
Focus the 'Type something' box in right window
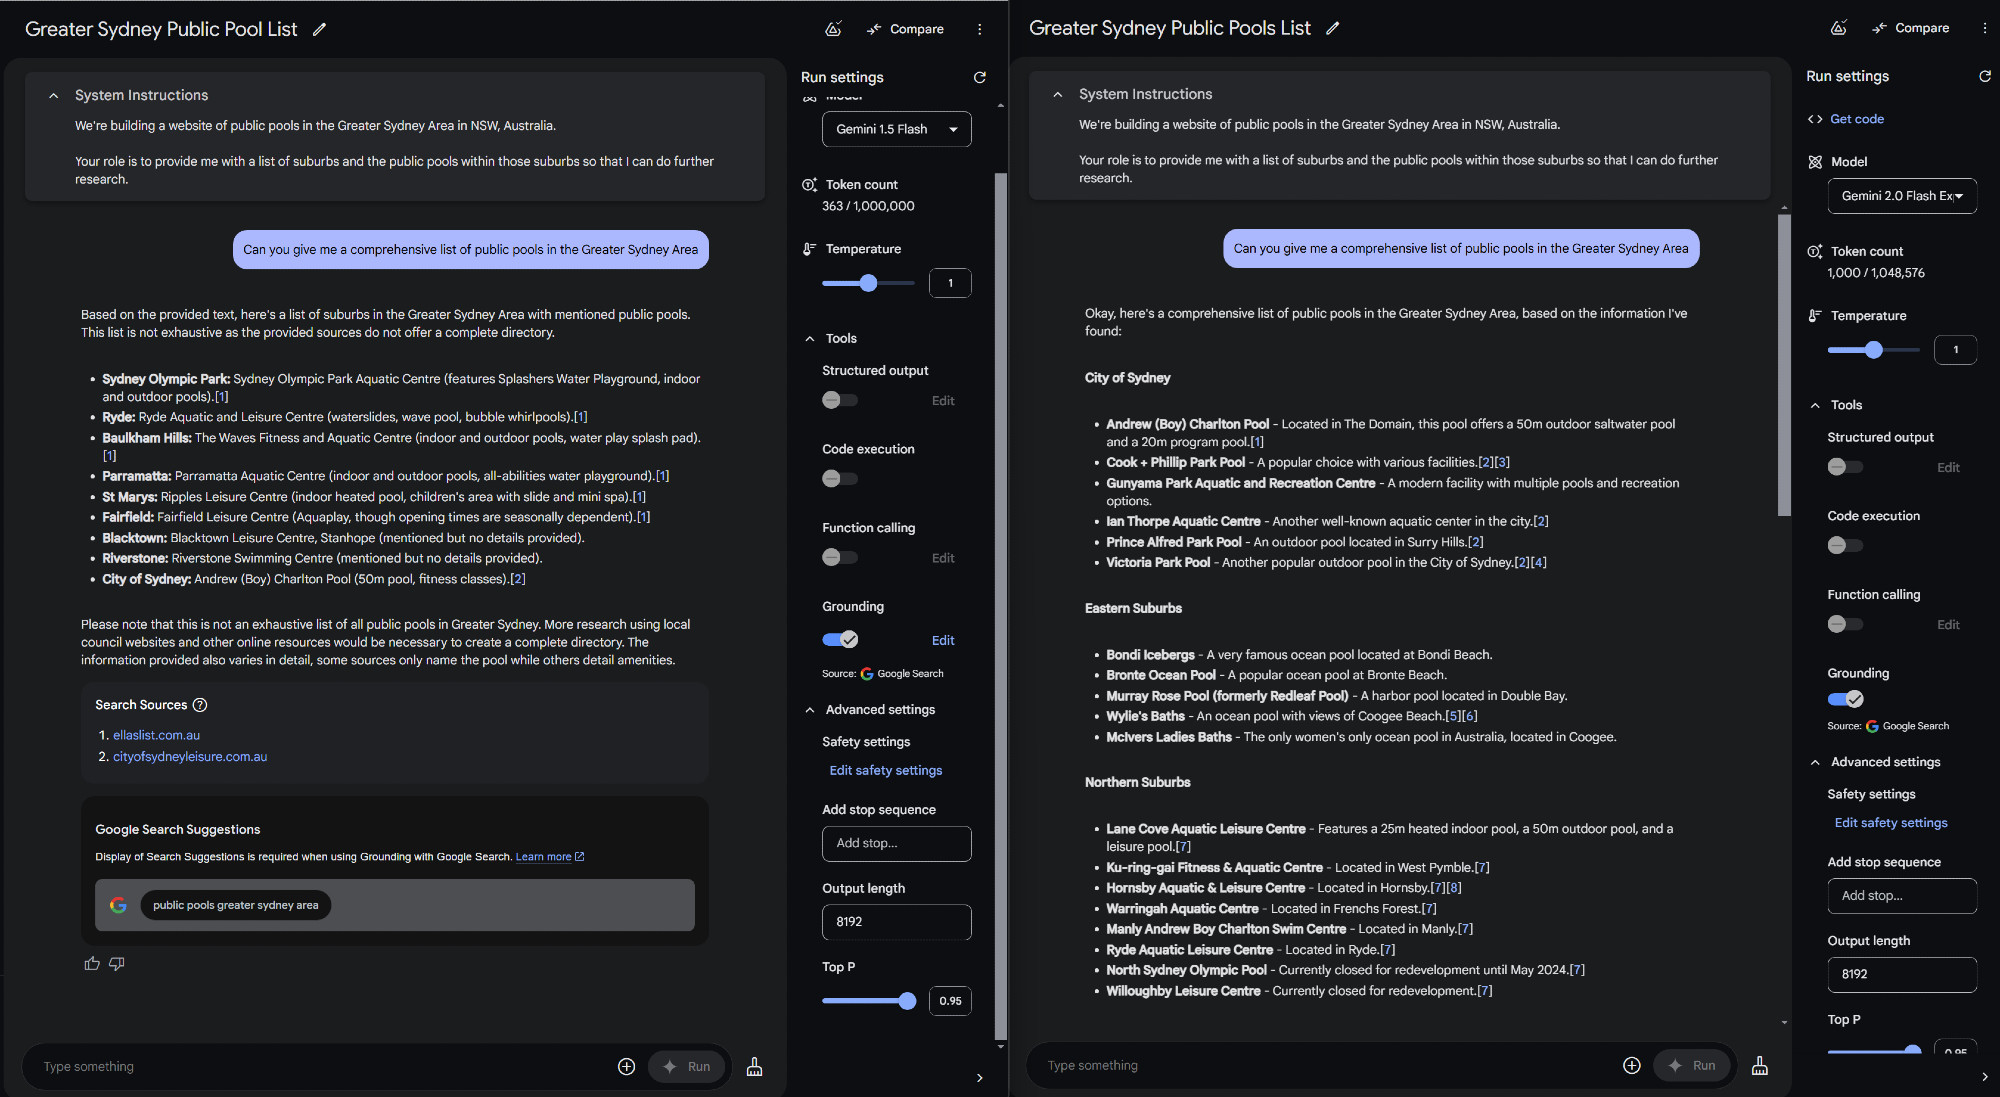[x=1325, y=1066]
